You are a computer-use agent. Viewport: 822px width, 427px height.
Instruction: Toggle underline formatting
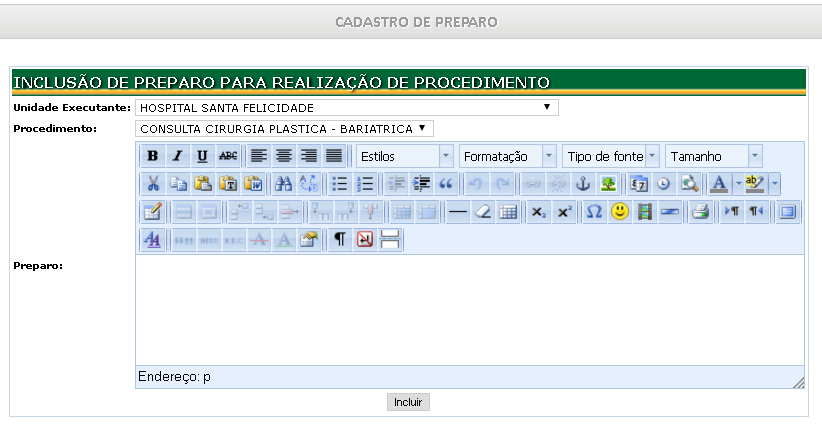(203, 156)
